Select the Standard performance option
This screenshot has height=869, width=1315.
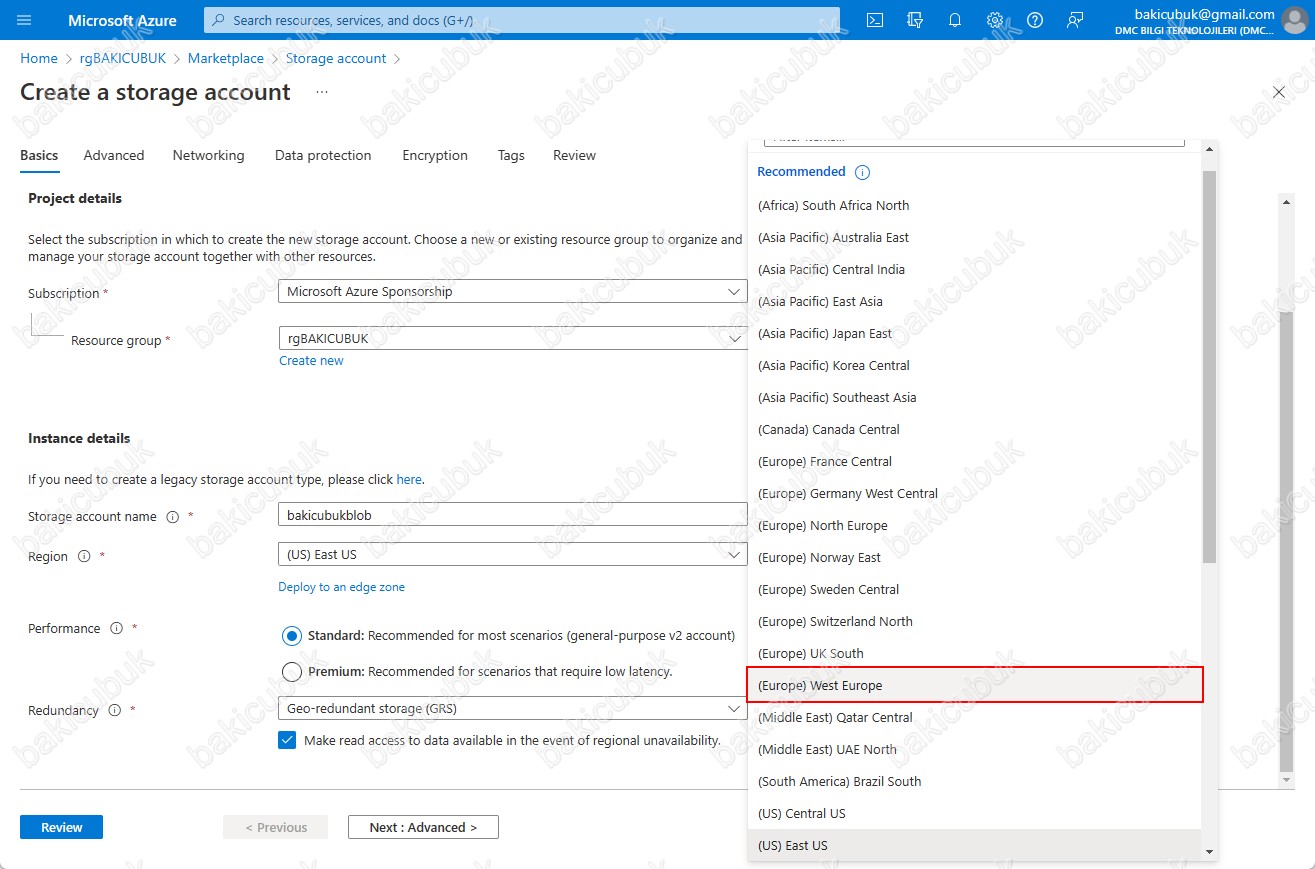(292, 636)
